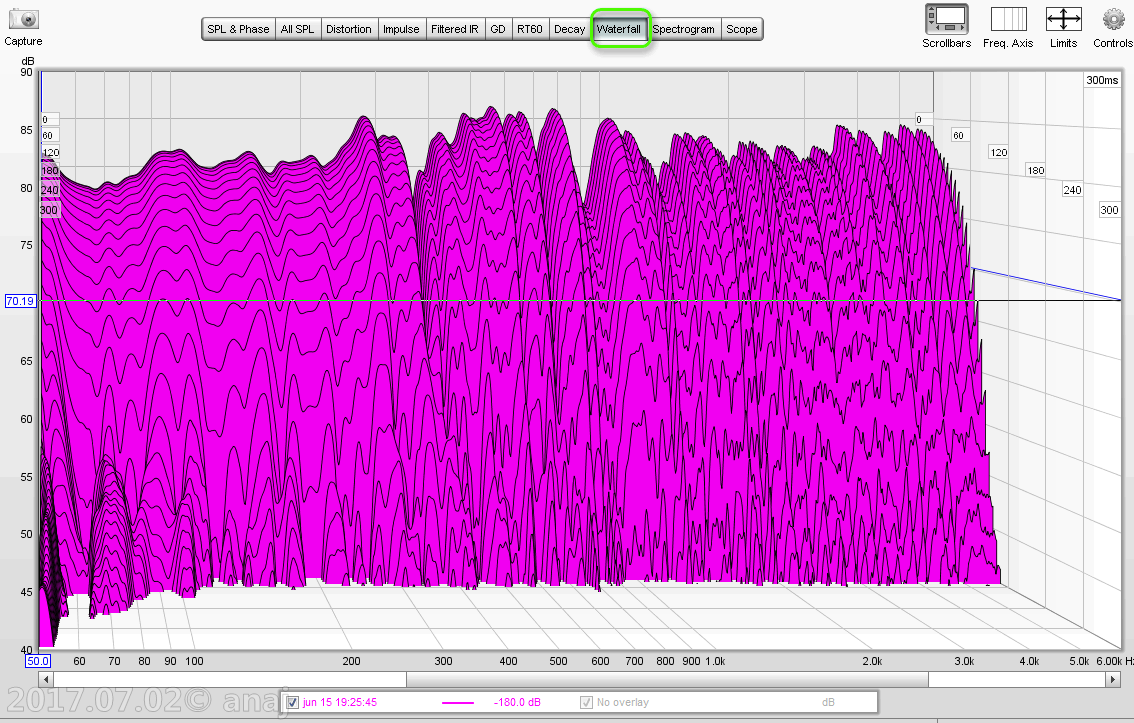Click the horizontal frequency scrollbar thumb
1134x723 pixels.
tap(666, 679)
